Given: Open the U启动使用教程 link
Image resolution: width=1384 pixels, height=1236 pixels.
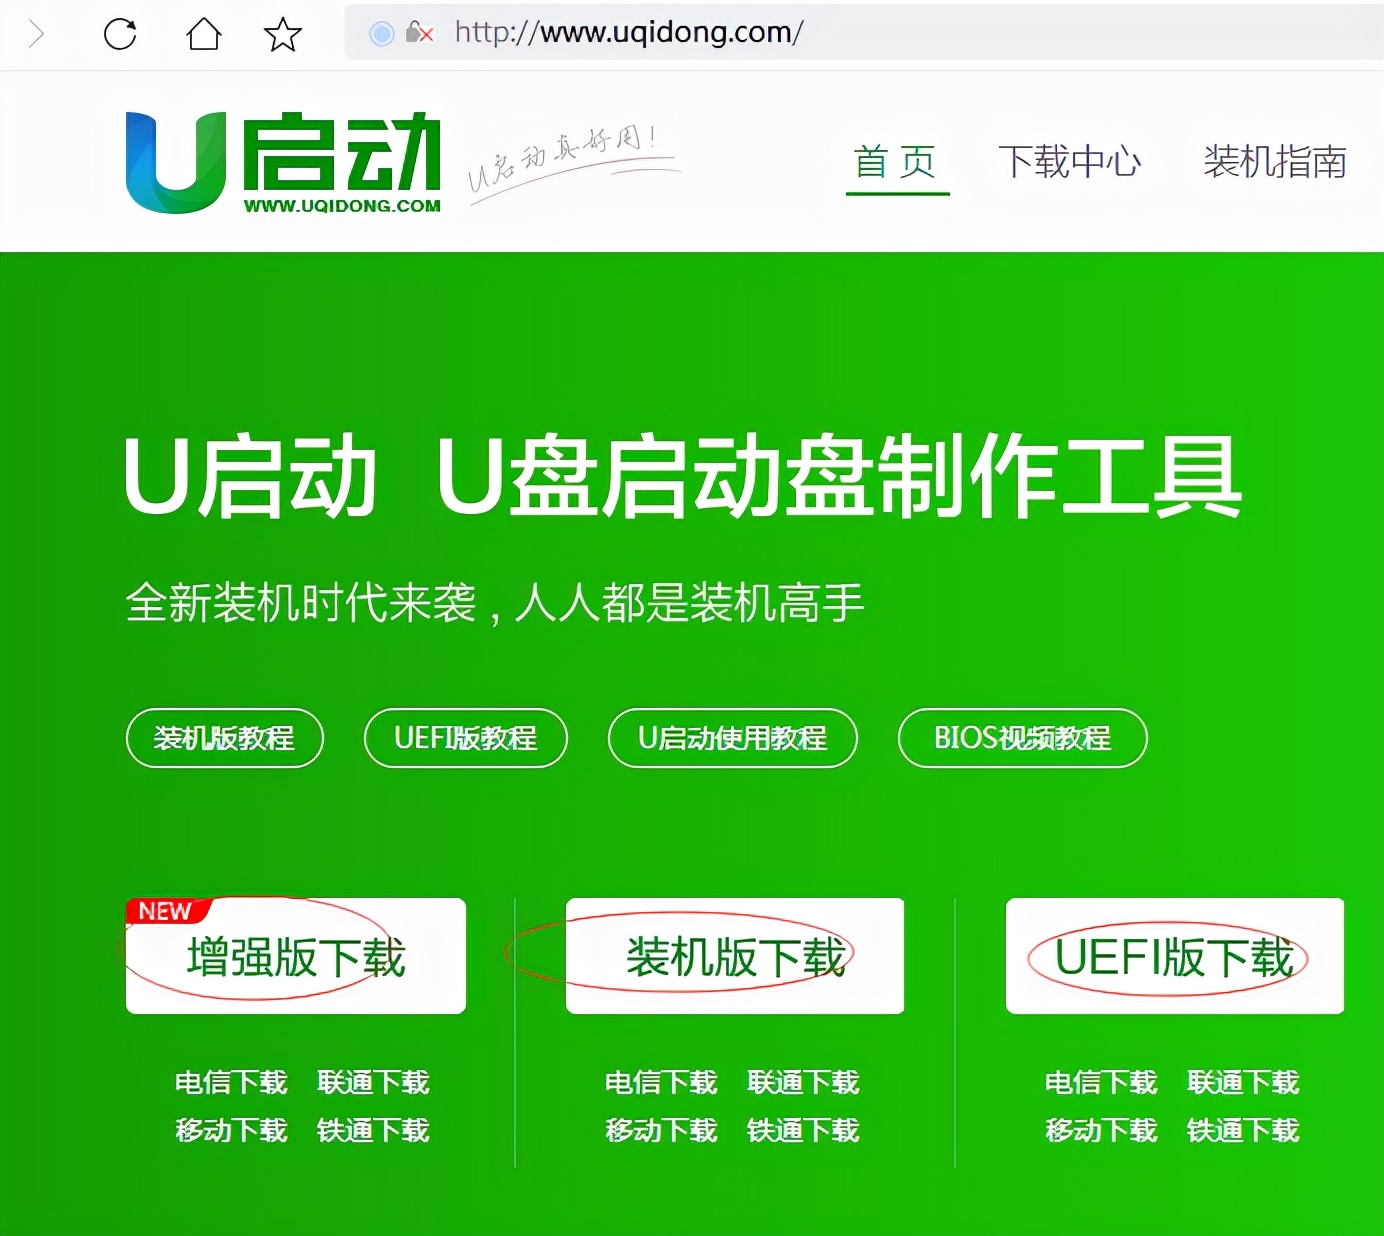Looking at the screenshot, I should pos(731,738).
